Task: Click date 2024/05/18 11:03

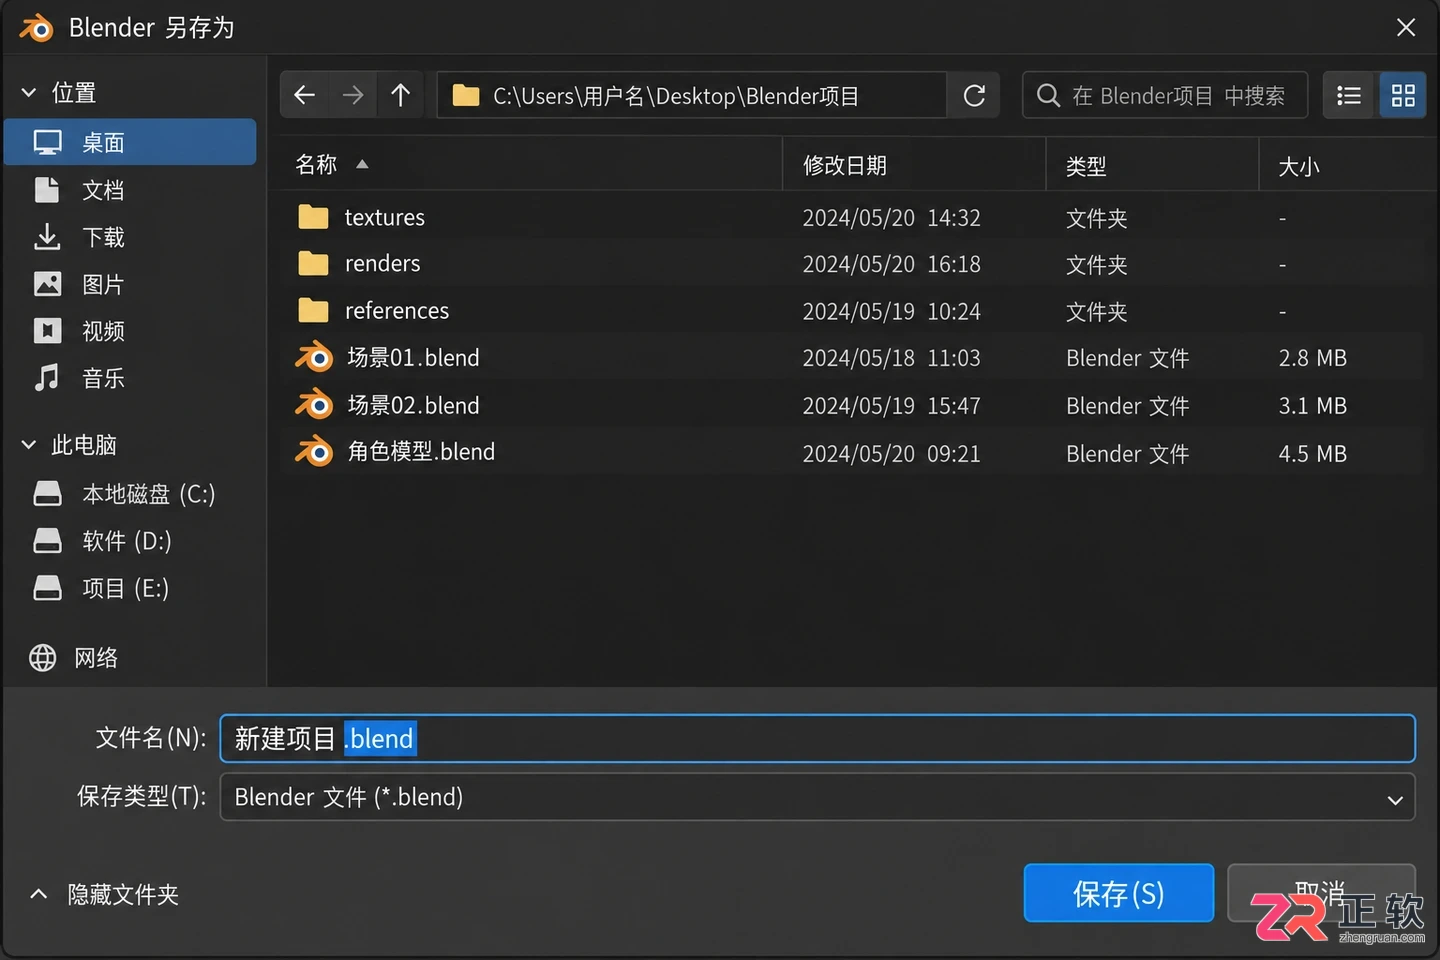Action: pos(891,358)
